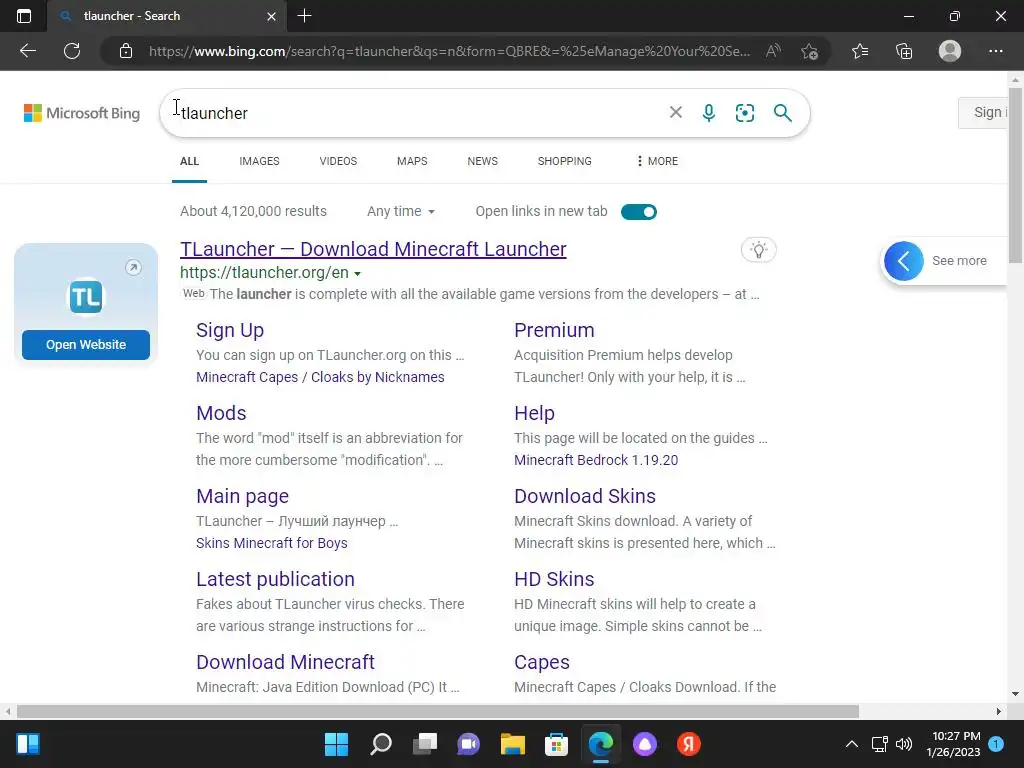The width and height of the screenshot is (1024, 768).
Task: Click the vertical scrollbar thumb
Action: coord(1015,175)
